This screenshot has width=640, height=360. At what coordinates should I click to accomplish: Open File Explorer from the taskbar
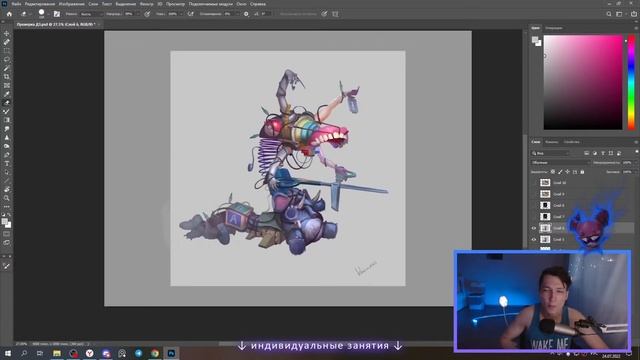(57, 353)
